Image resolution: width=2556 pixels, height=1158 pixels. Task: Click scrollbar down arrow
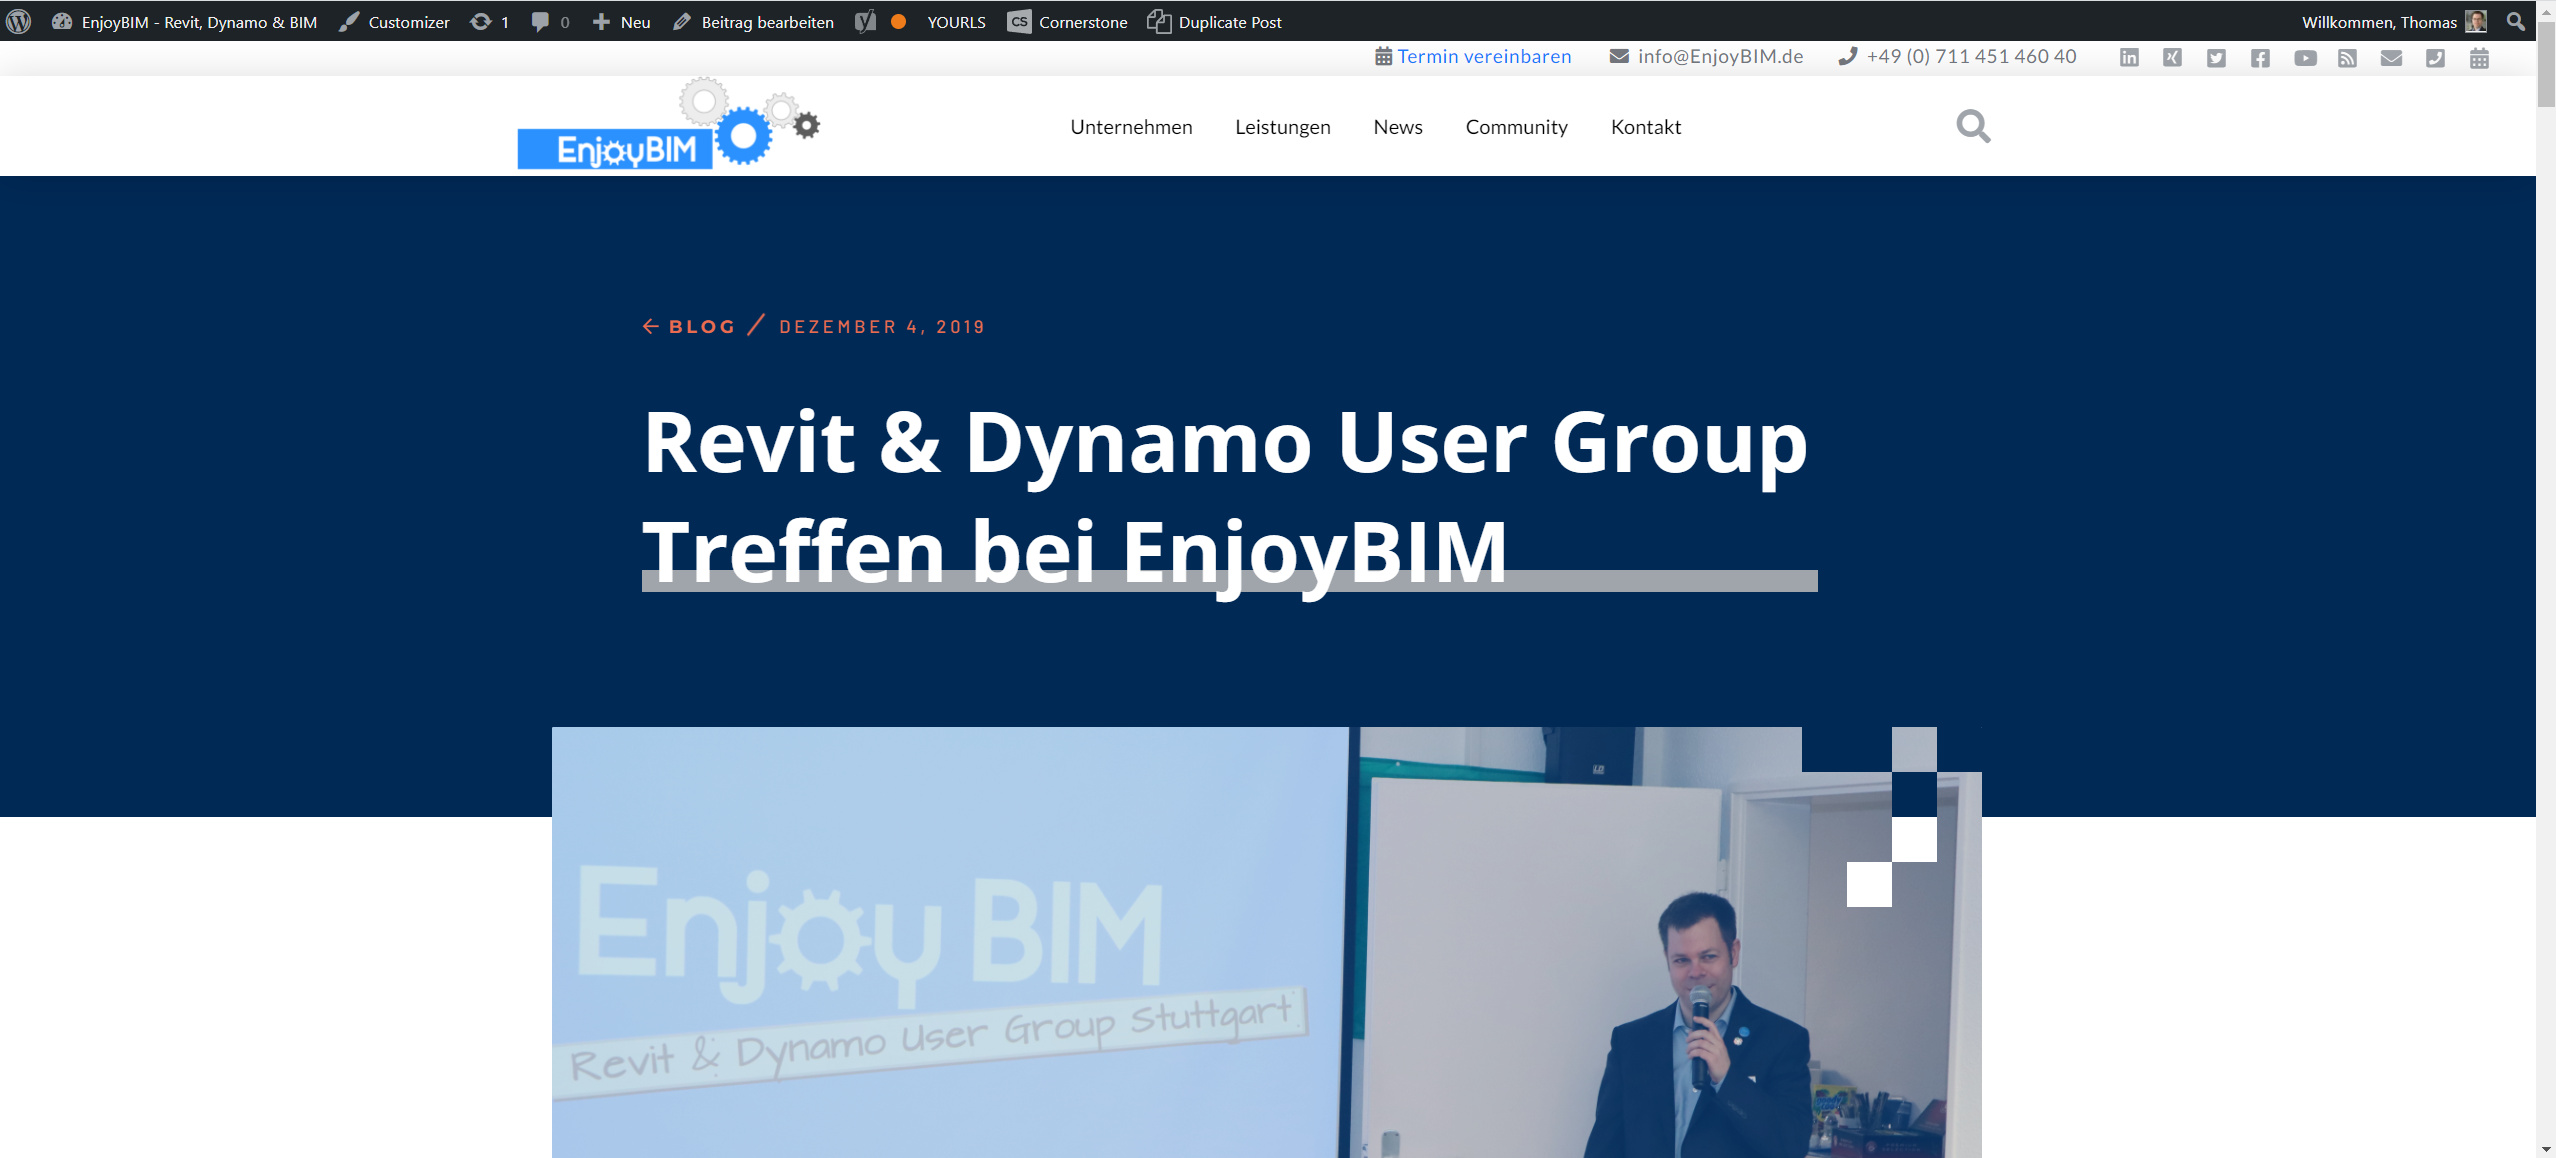tap(2546, 1149)
